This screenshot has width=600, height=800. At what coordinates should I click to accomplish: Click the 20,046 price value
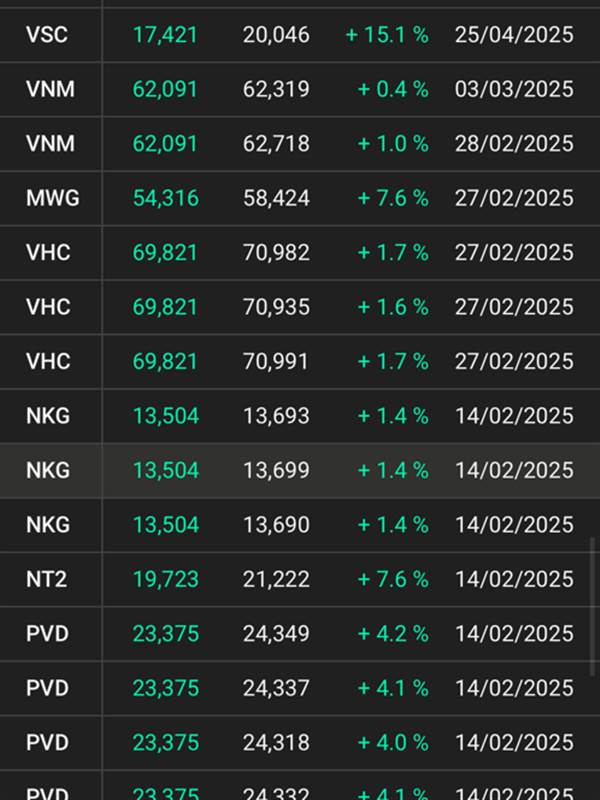[x=276, y=35]
